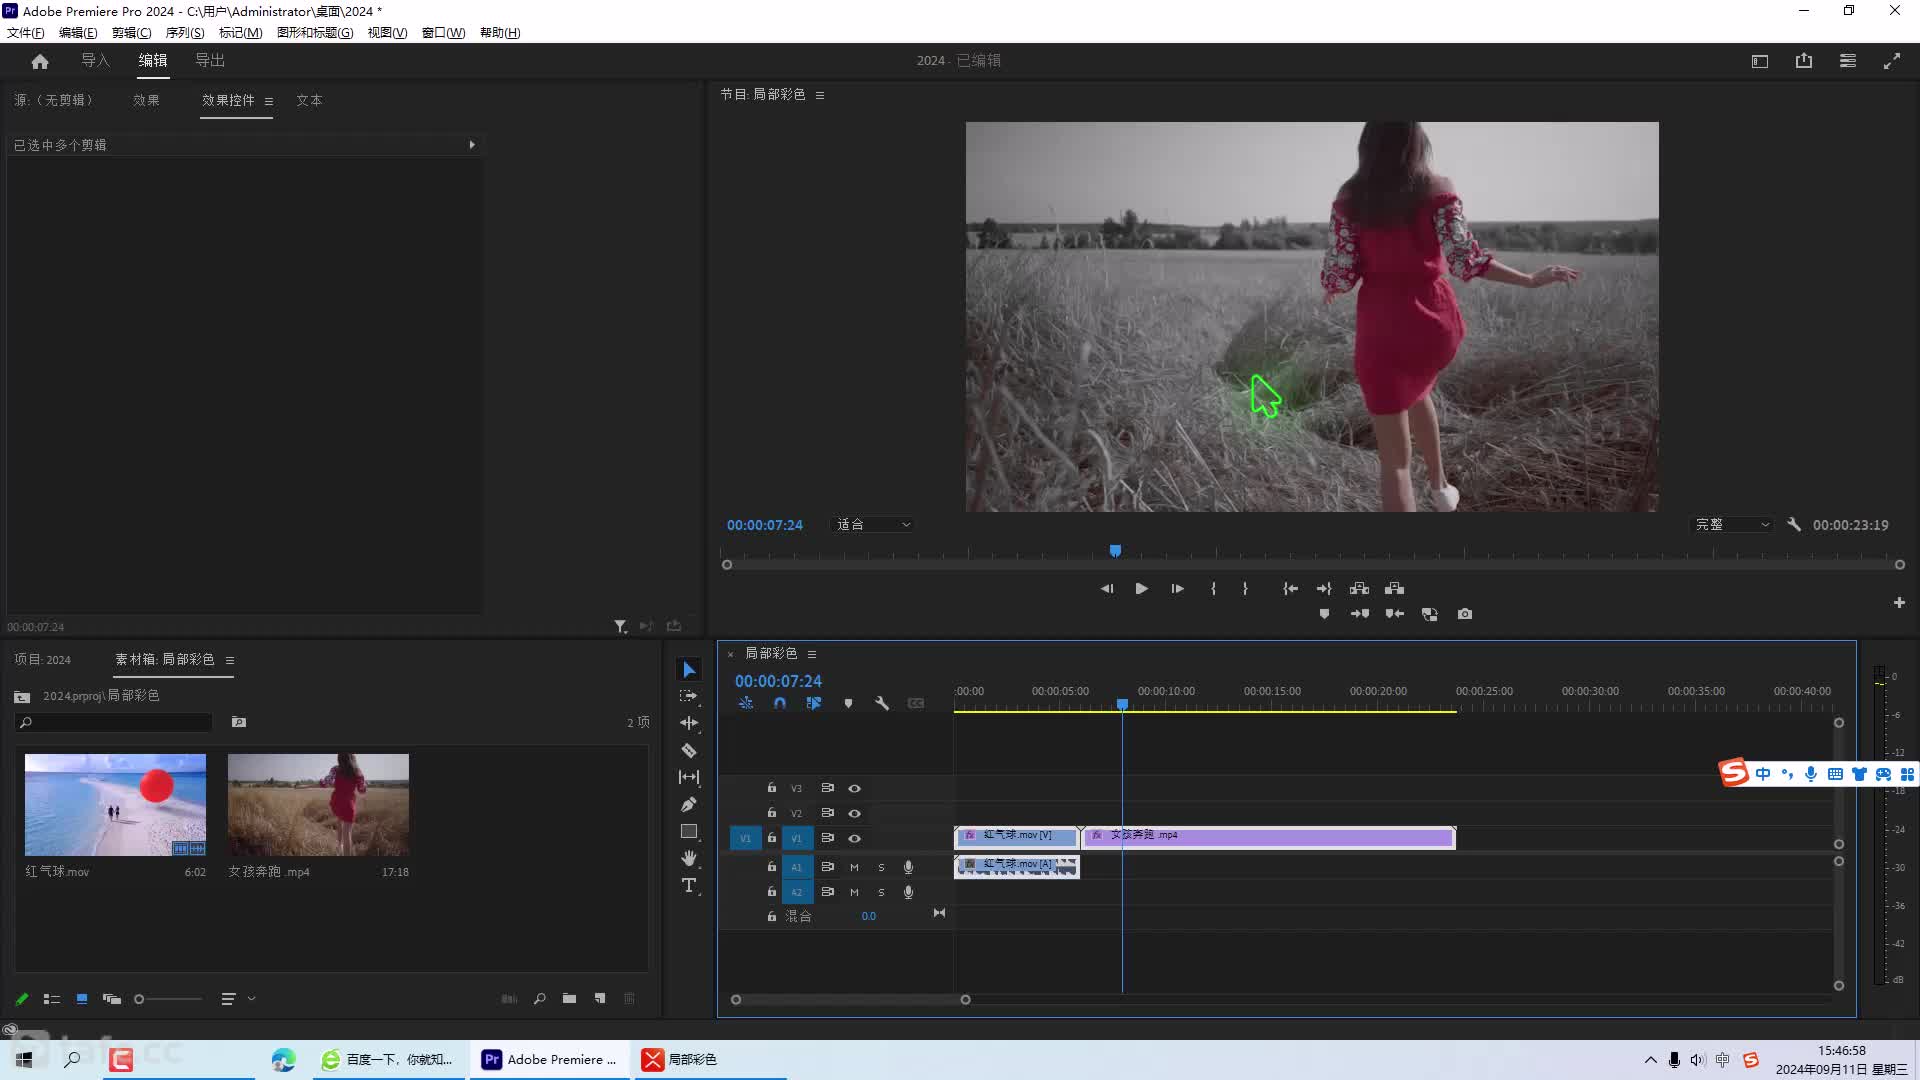
Task: Open the program monitor panel menu
Action: pos(820,95)
